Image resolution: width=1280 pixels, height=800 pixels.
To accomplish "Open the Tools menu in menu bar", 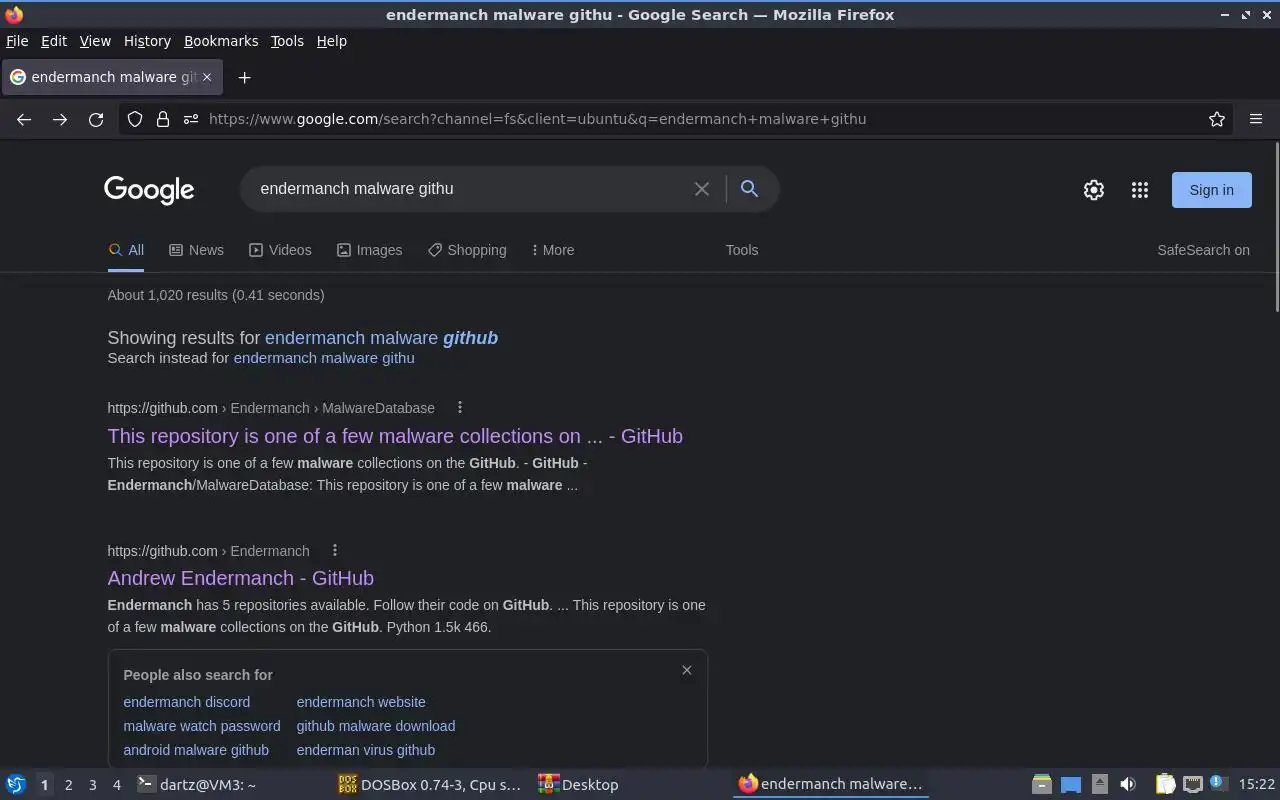I will (287, 41).
